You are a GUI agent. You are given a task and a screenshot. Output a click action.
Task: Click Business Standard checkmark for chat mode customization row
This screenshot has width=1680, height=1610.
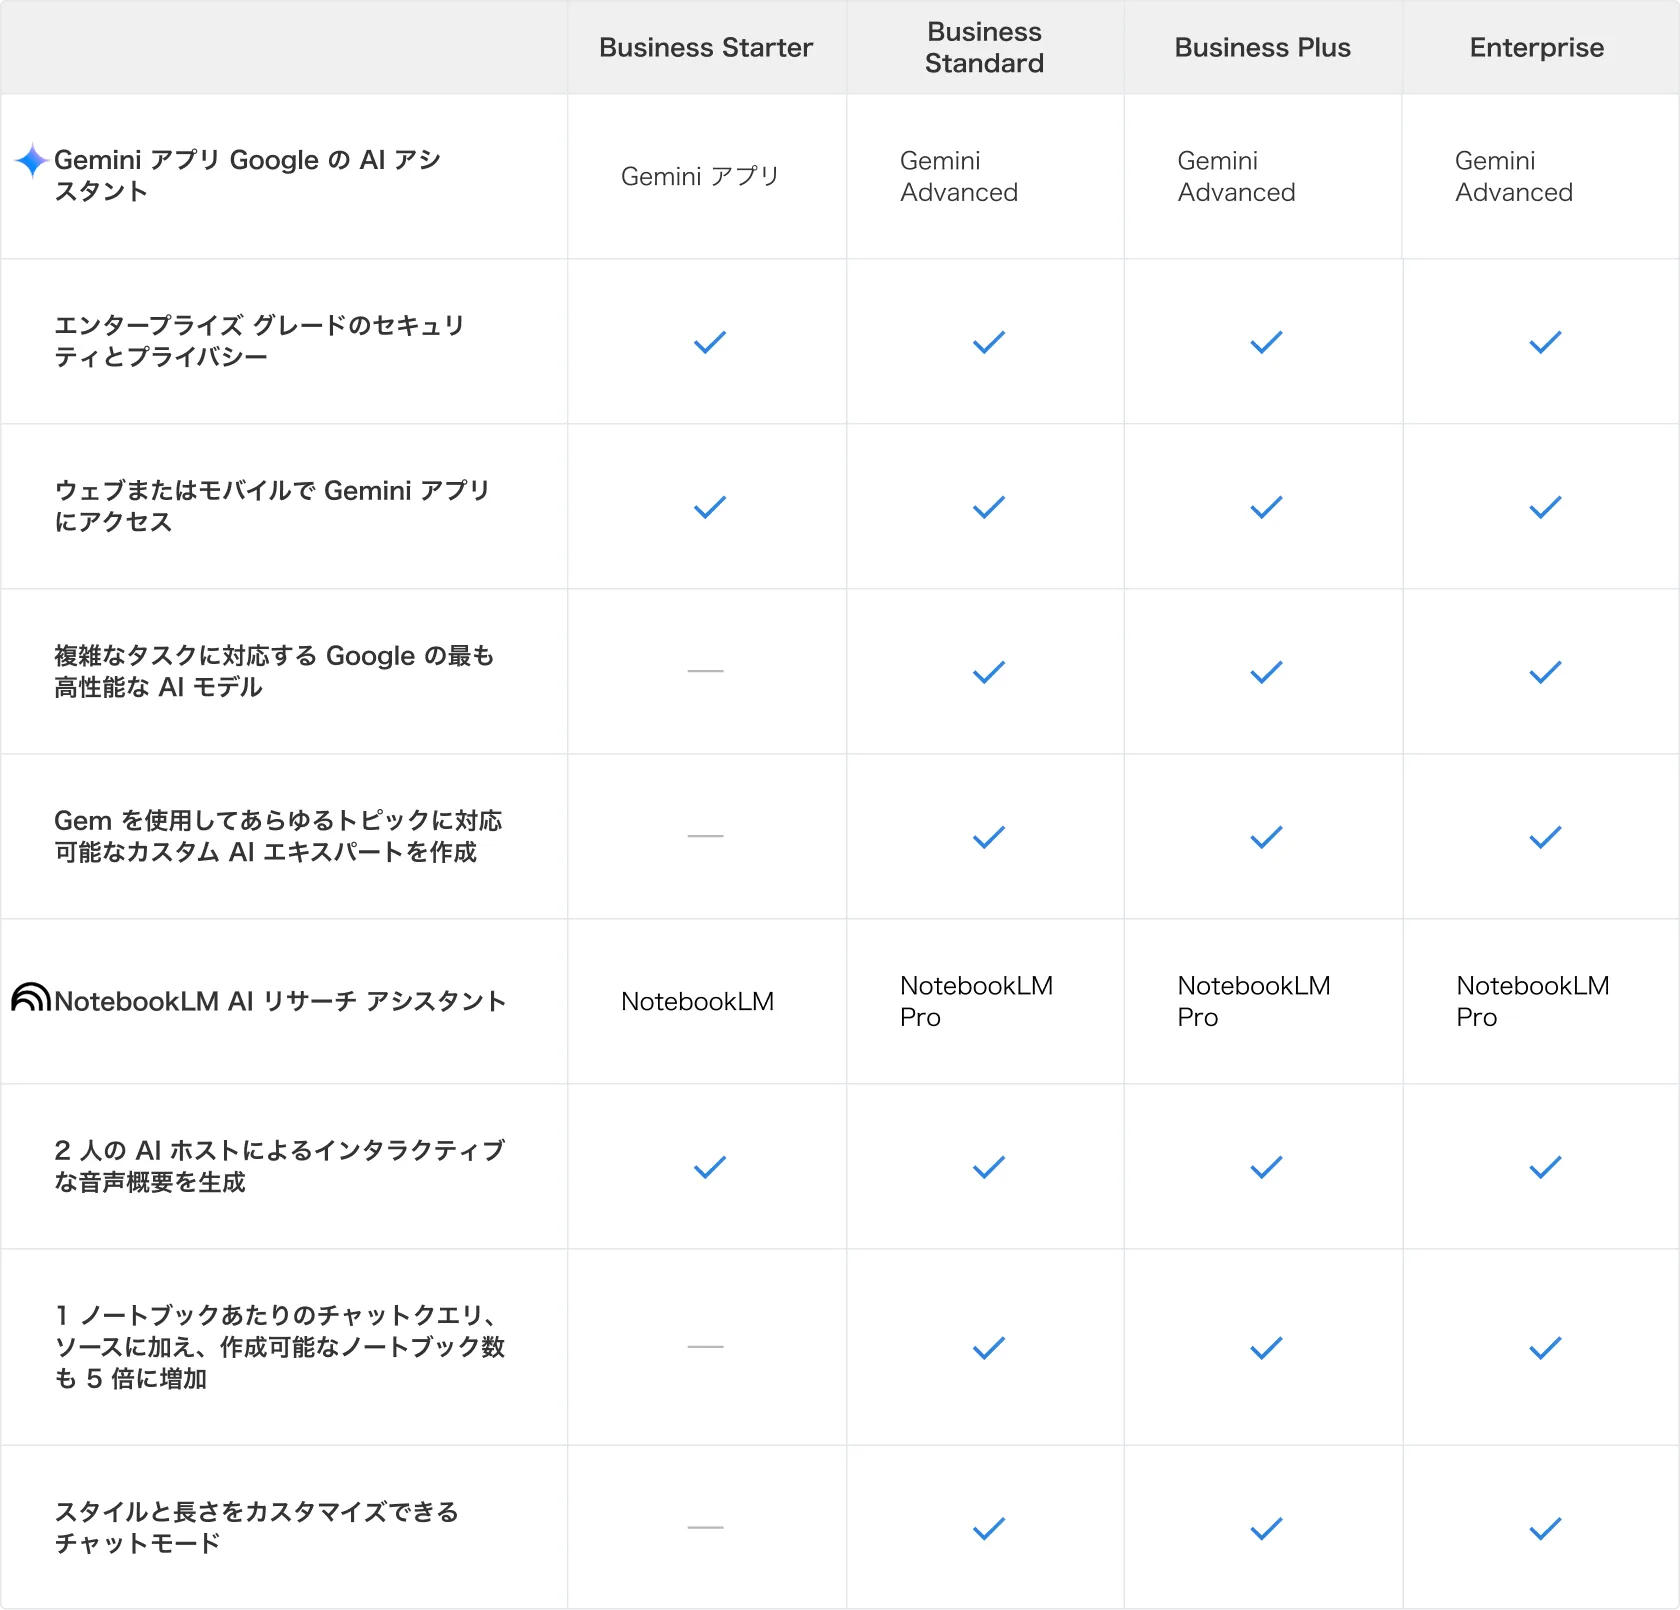coord(988,1529)
